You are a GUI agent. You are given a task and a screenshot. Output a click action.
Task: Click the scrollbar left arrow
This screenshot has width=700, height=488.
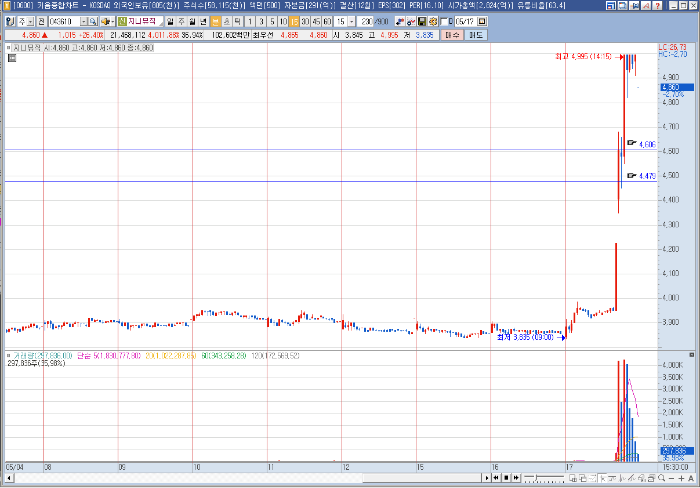point(9,478)
